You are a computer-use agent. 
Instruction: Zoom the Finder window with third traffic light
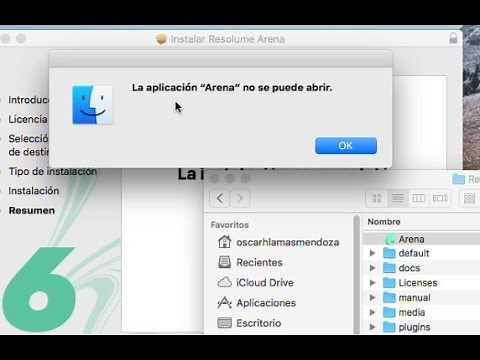click(246, 179)
